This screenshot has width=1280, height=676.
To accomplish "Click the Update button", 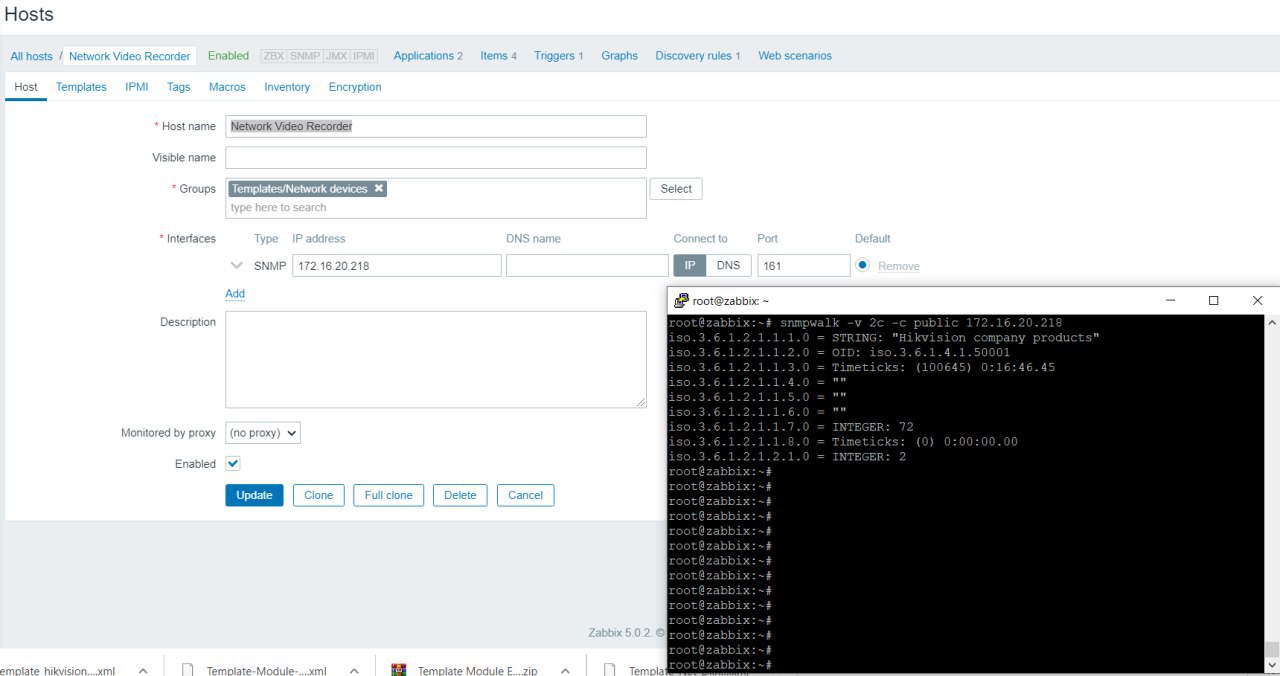I will (254, 495).
